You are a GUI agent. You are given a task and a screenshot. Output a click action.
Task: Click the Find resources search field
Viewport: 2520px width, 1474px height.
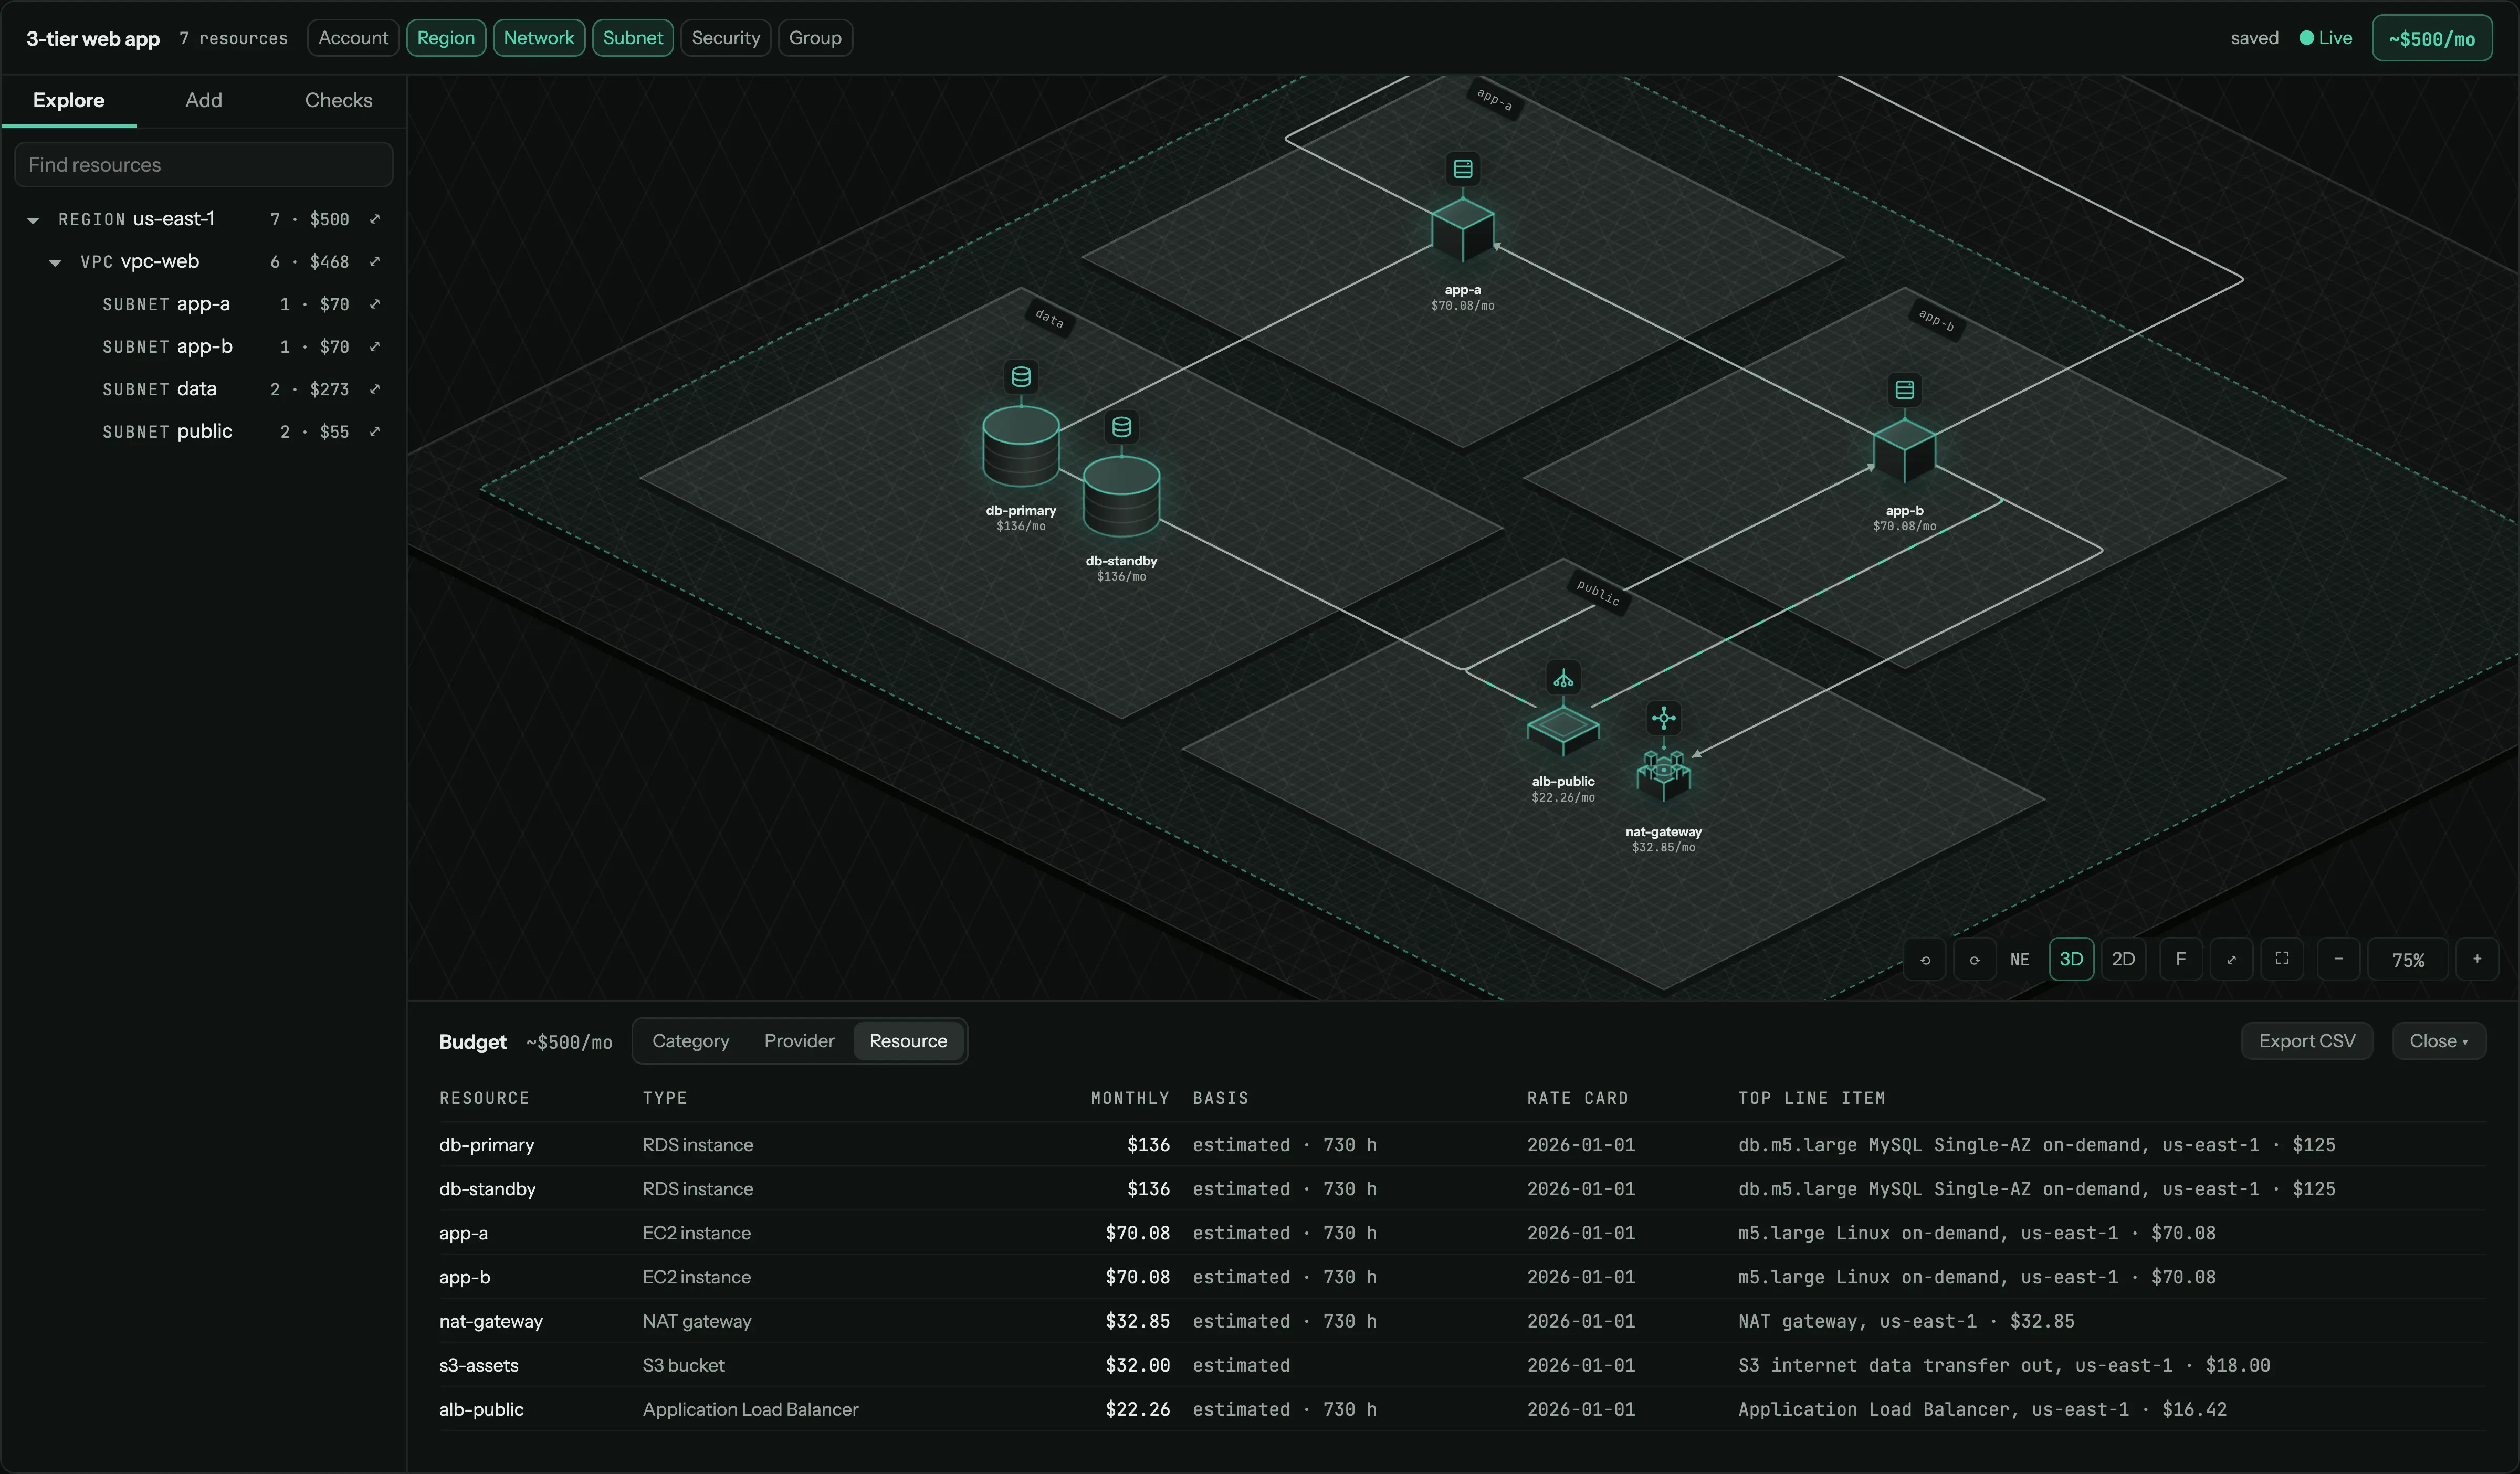point(204,164)
